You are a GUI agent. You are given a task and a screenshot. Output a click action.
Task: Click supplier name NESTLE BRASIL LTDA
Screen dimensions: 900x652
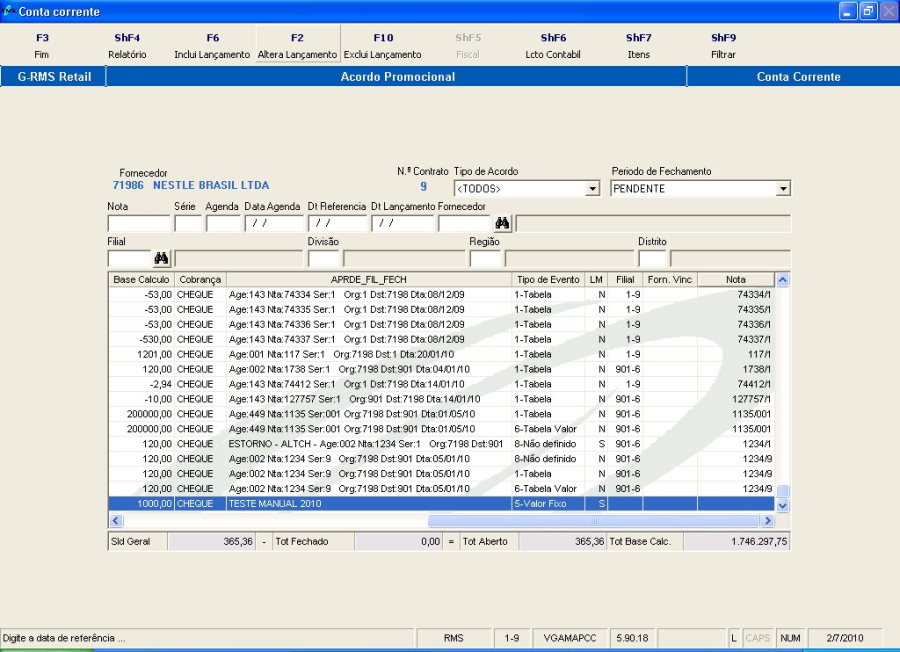pos(211,185)
